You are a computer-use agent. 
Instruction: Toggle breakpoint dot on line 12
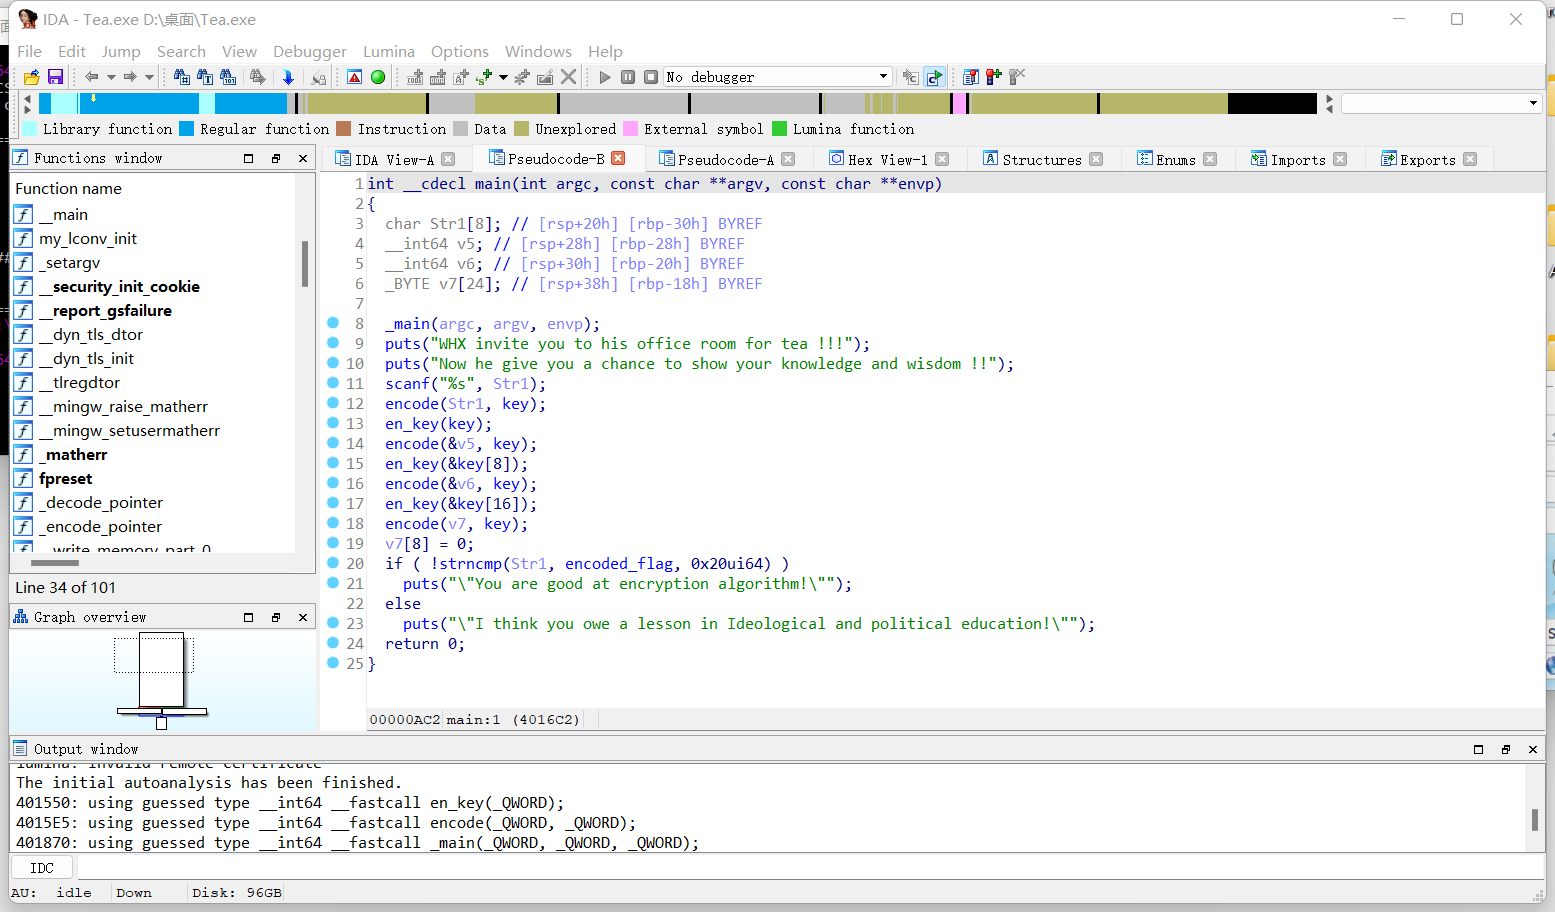[x=333, y=403]
